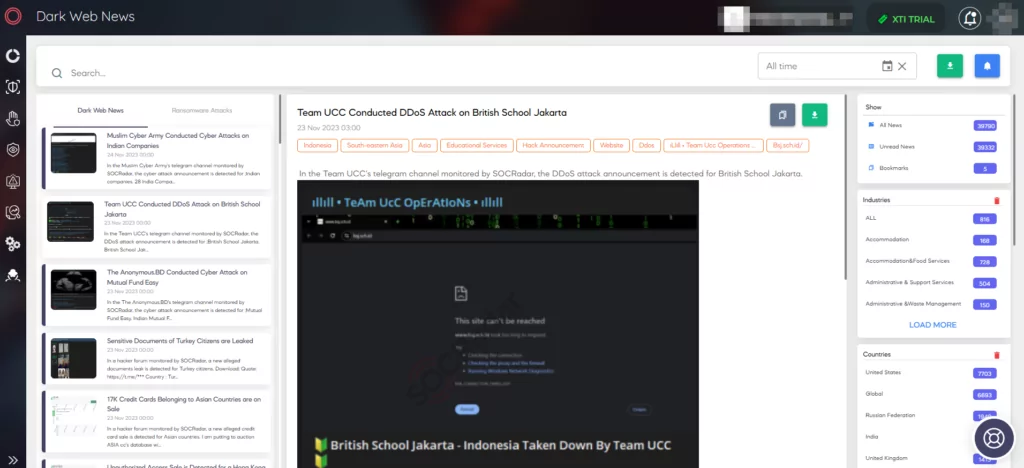Clear the All time date filter with the X

click(x=902, y=66)
